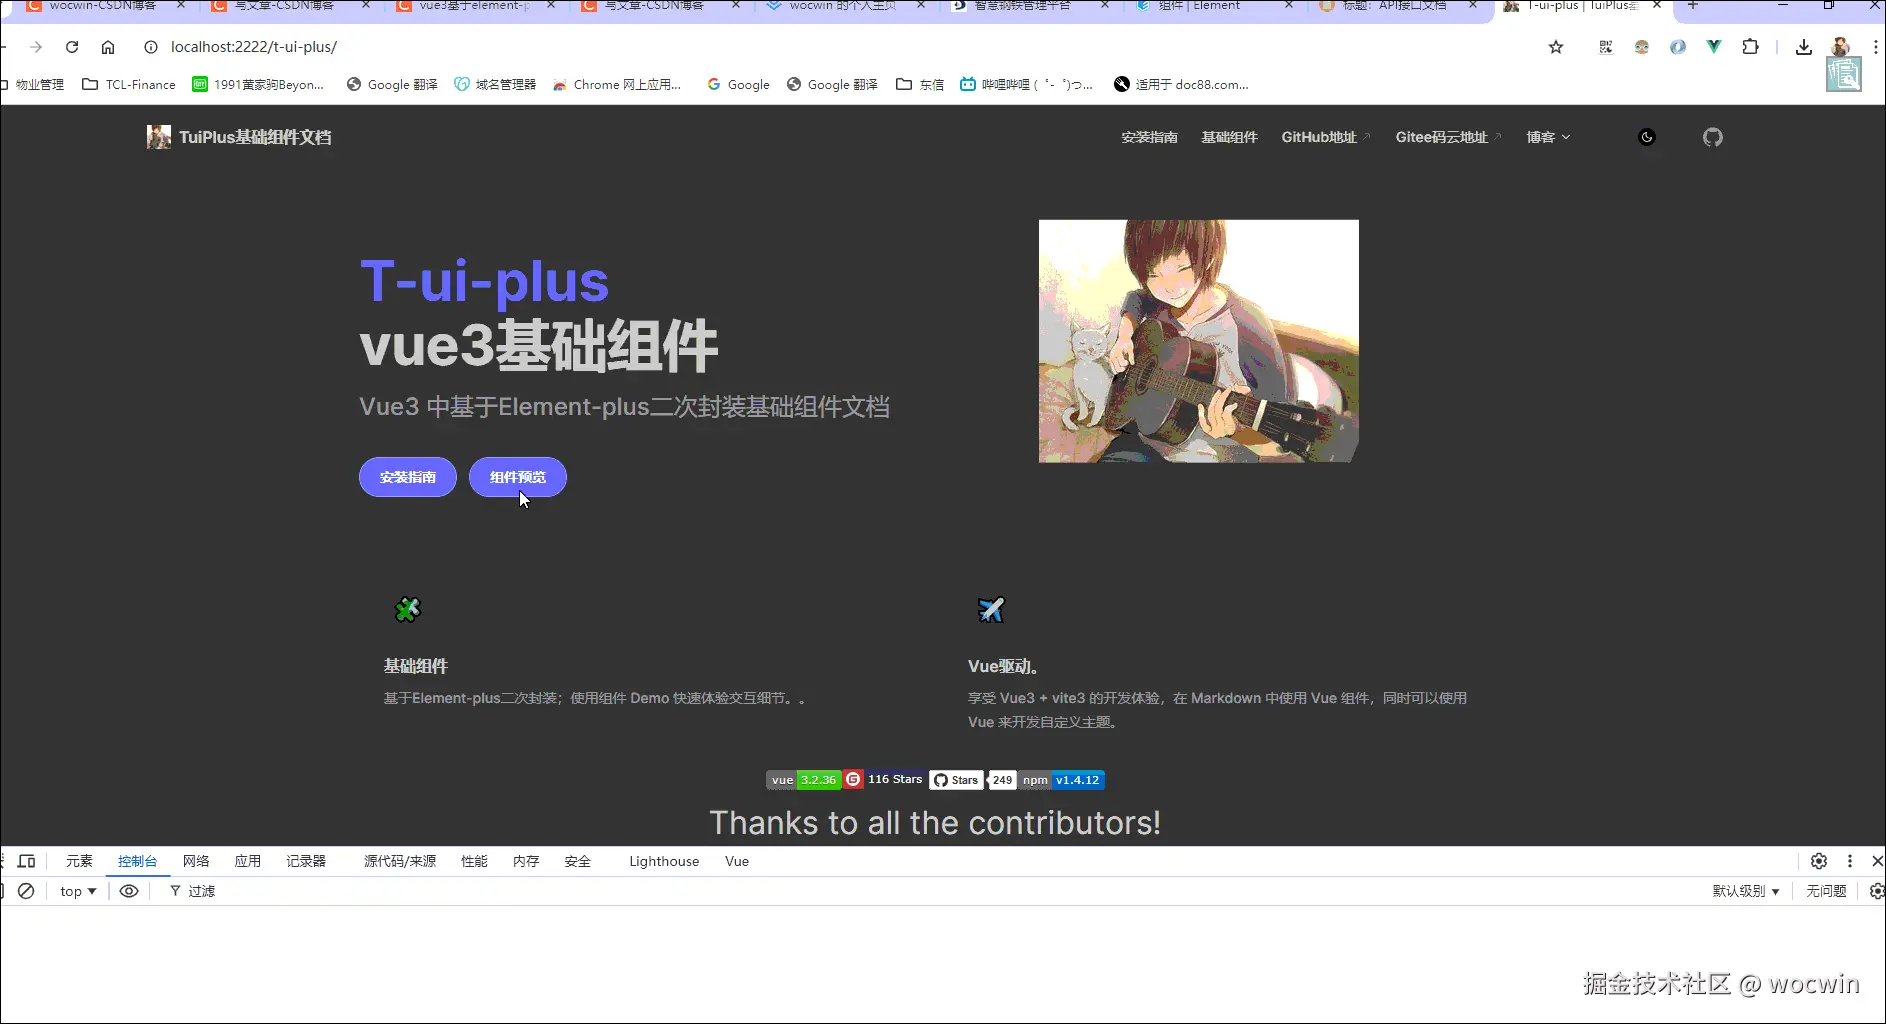This screenshot has height=1024, width=1886.
Task: Open the 默认级别 log level dropdown
Action: tap(1746, 891)
